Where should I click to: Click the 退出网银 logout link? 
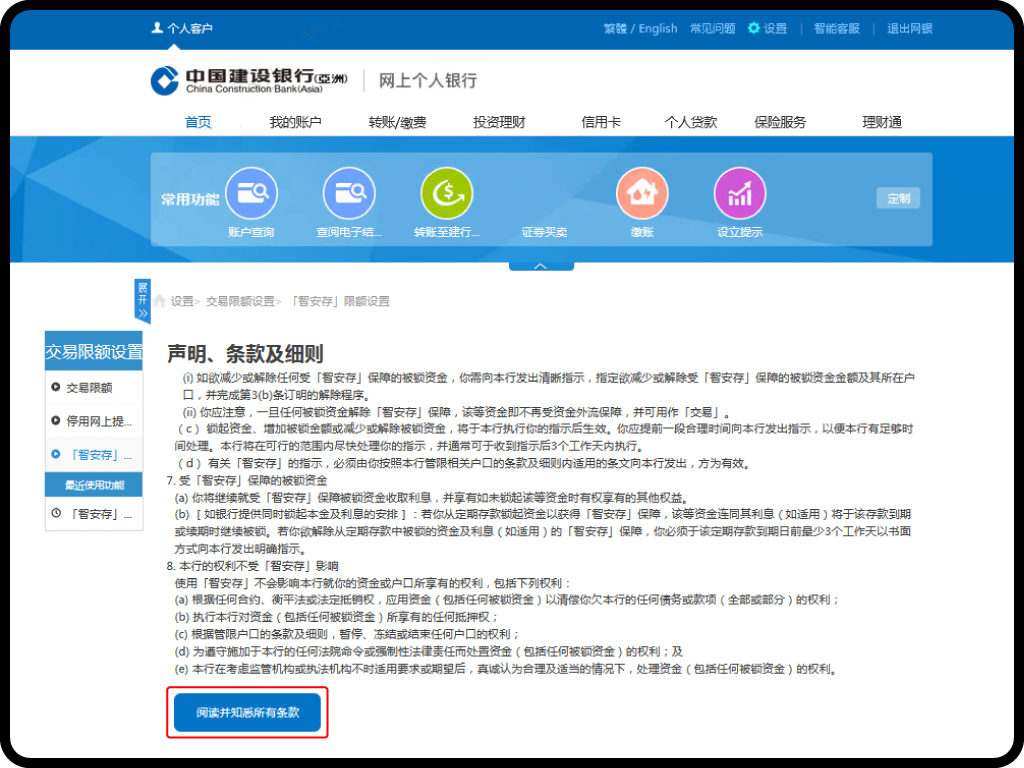(909, 28)
